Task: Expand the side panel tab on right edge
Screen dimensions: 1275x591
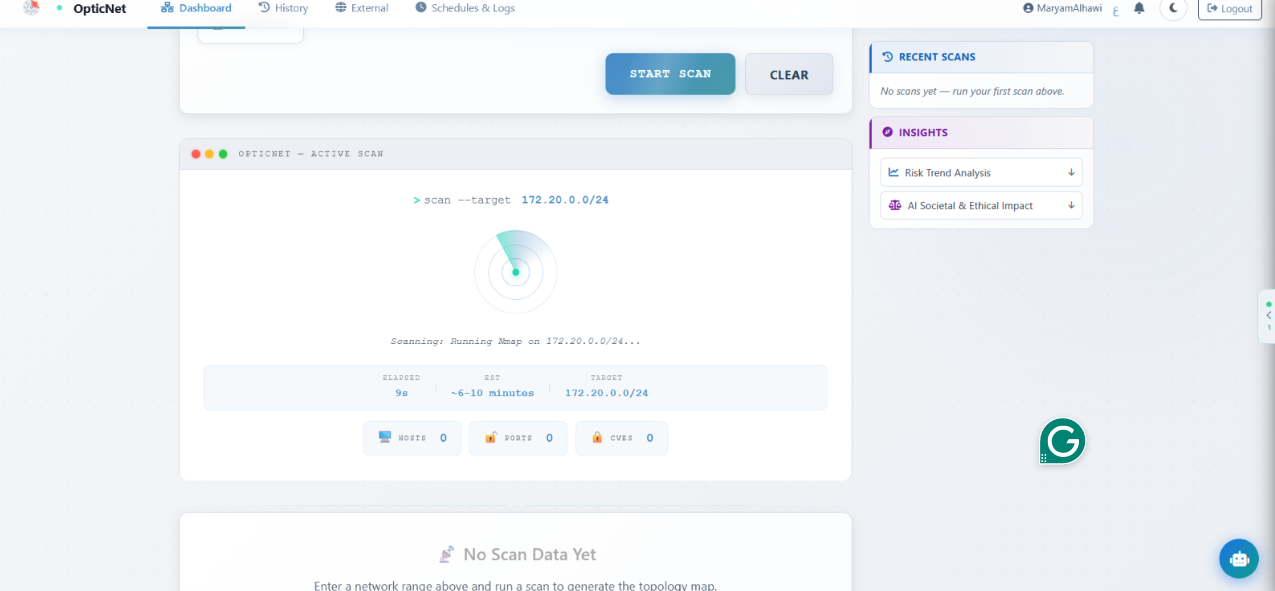Action: click(x=1268, y=316)
